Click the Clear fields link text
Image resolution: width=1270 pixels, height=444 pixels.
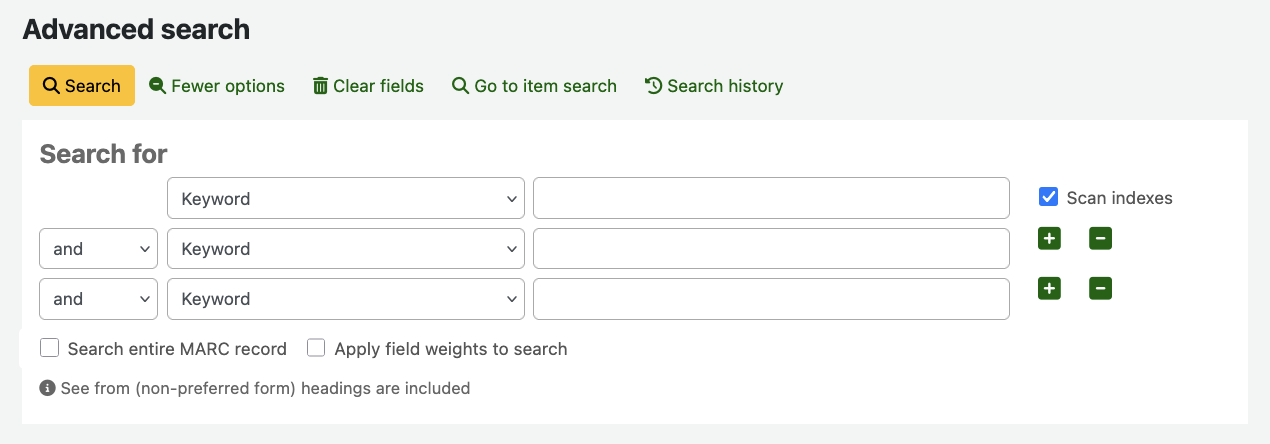coord(378,86)
